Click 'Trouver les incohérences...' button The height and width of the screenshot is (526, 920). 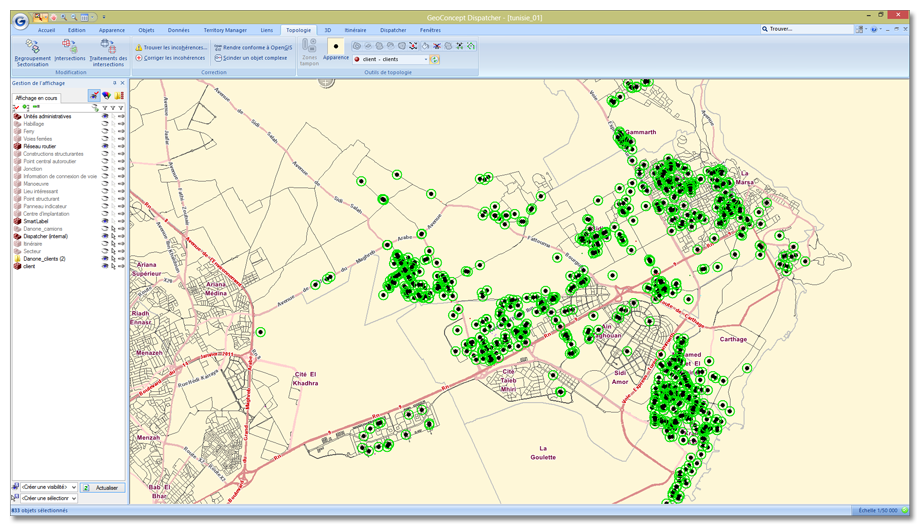click(171, 47)
